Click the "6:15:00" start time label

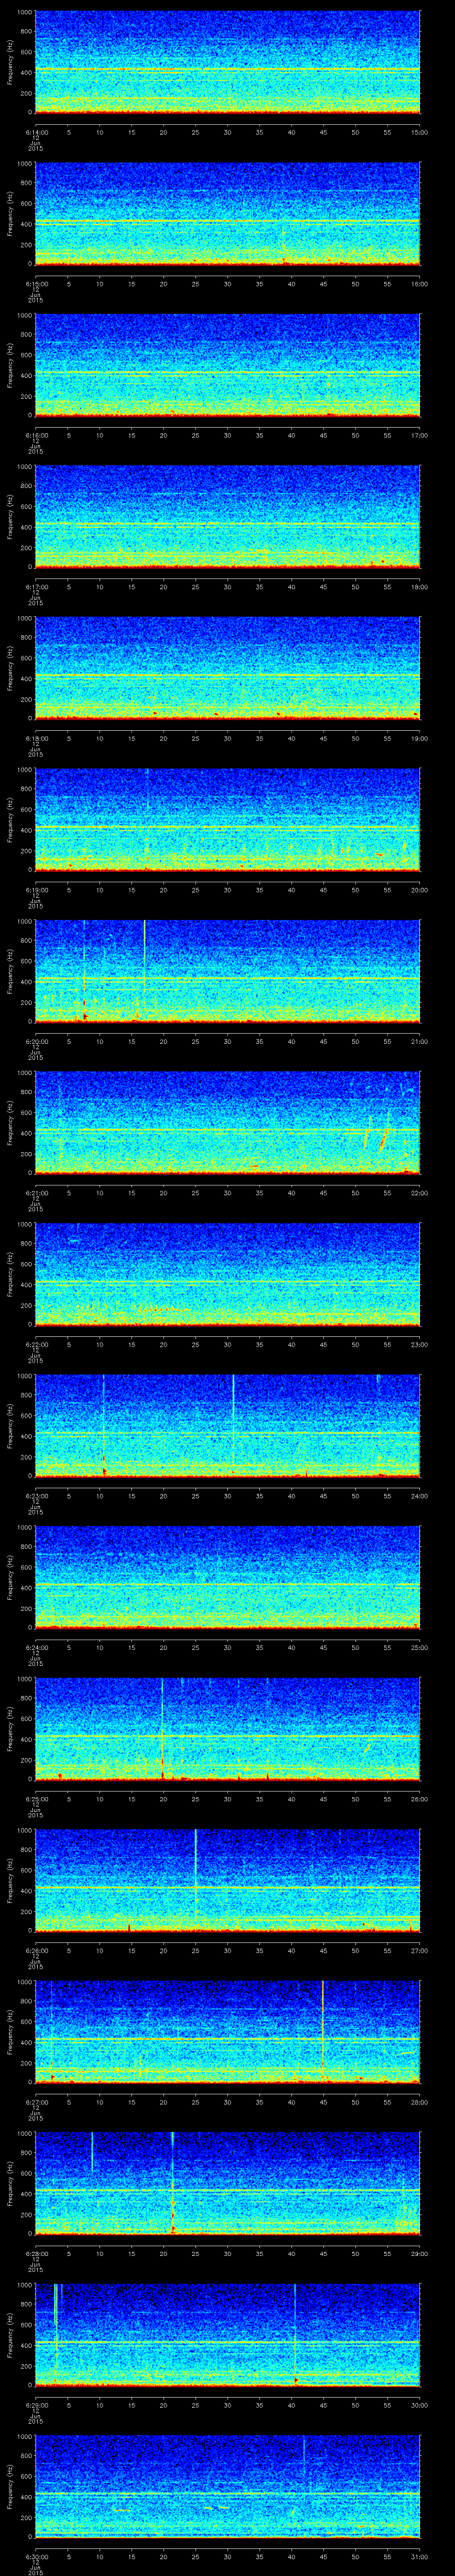(36, 284)
